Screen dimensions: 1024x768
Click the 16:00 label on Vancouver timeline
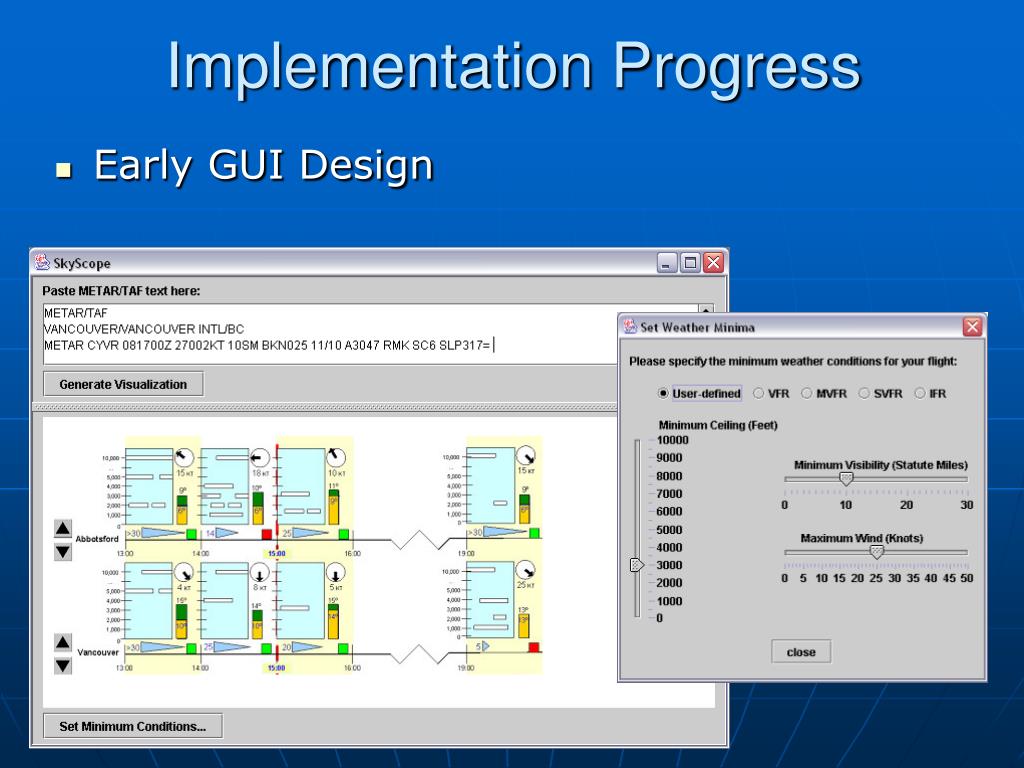[x=353, y=668]
